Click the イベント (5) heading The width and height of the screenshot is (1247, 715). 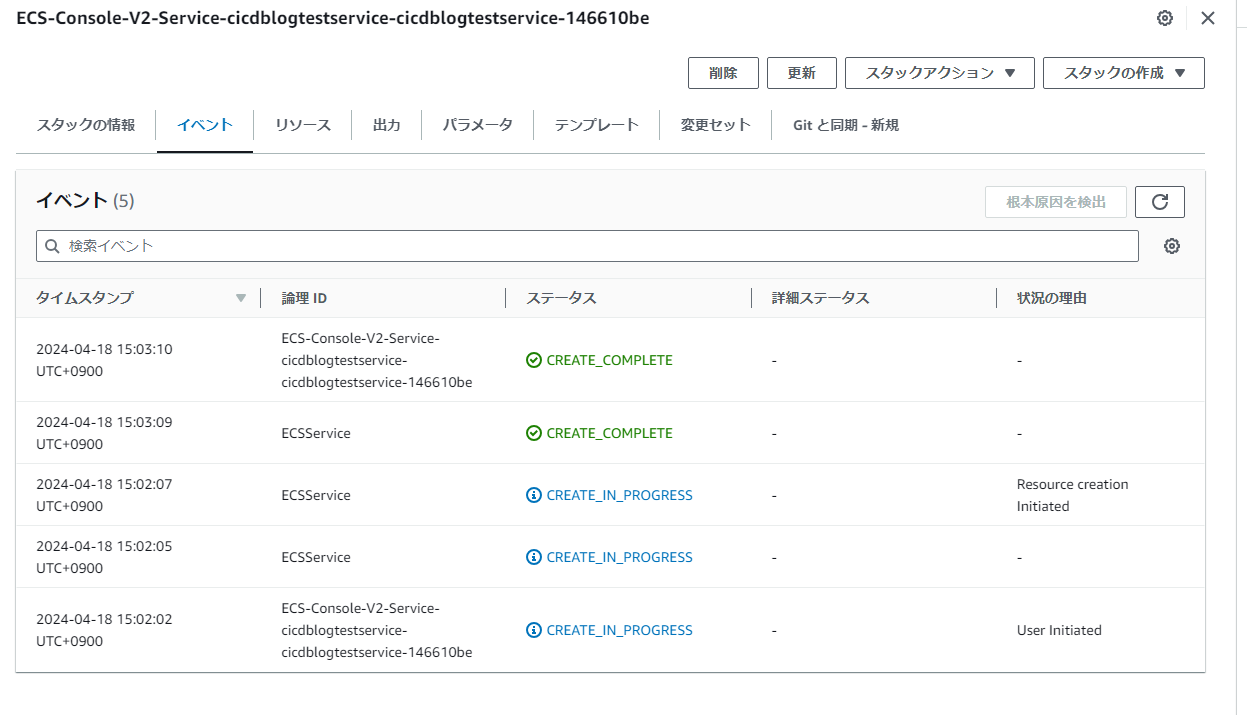(85, 201)
